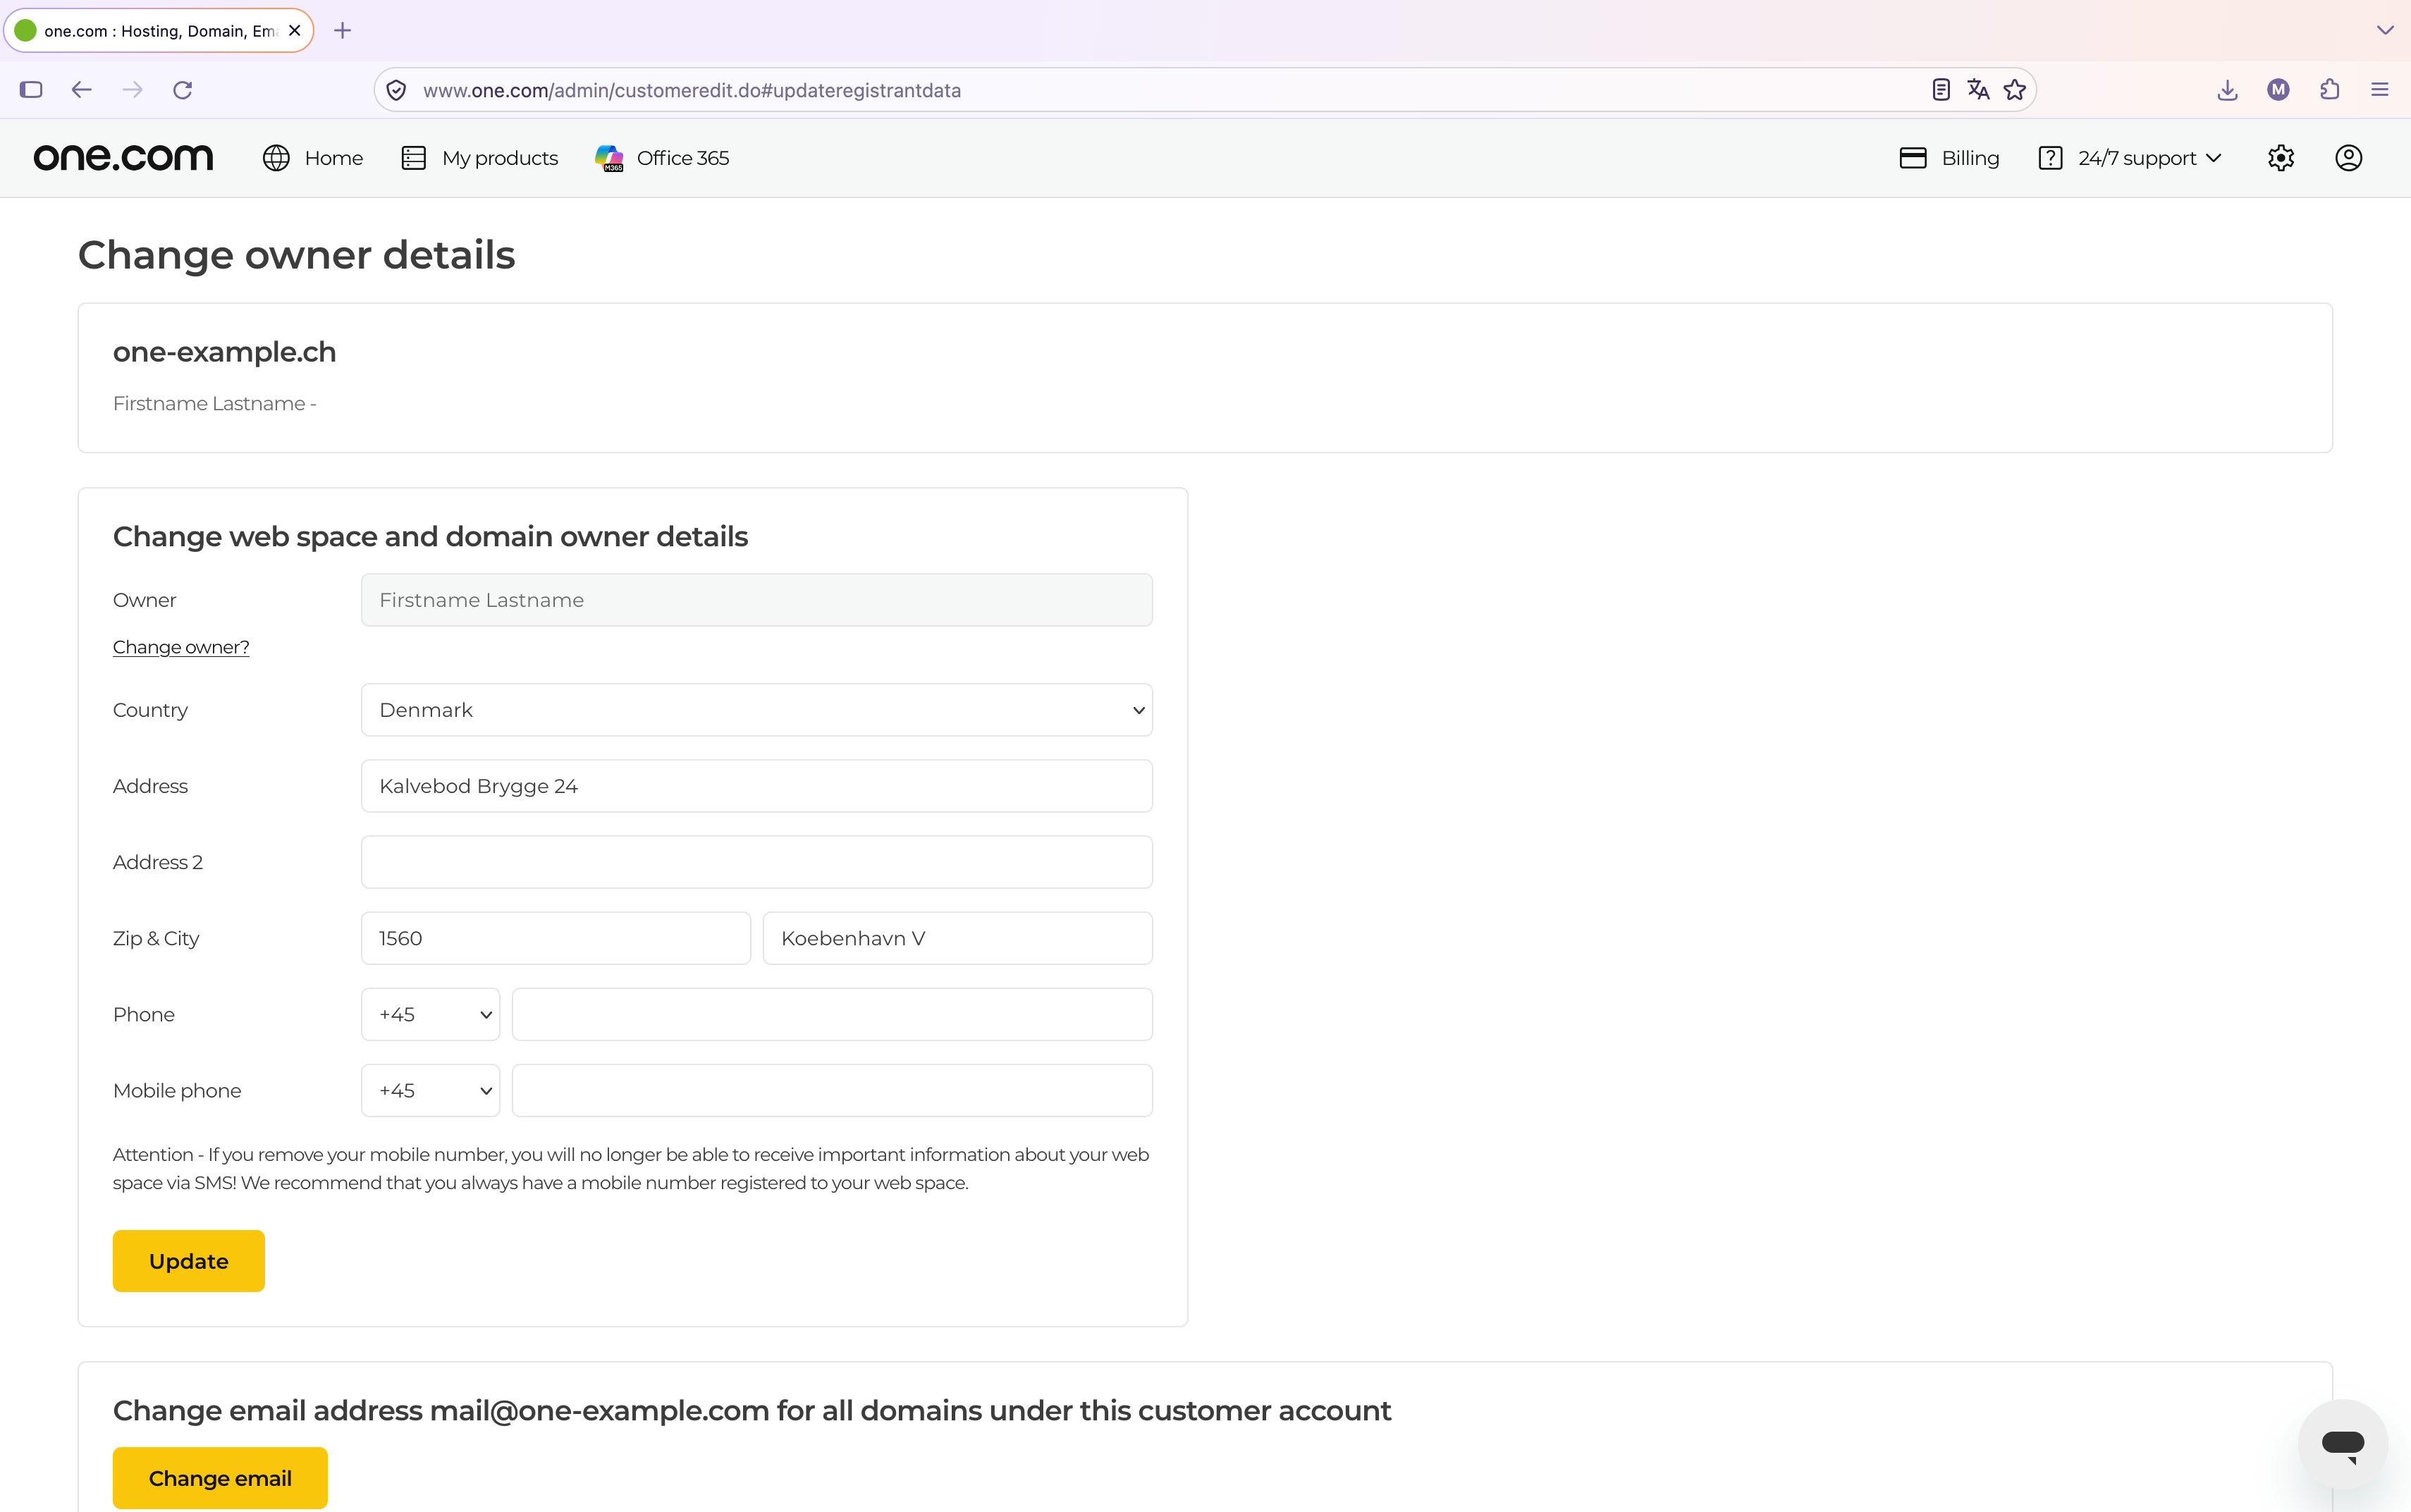Click the Zip field containing 1560
2411x1512 pixels.
[x=555, y=938]
